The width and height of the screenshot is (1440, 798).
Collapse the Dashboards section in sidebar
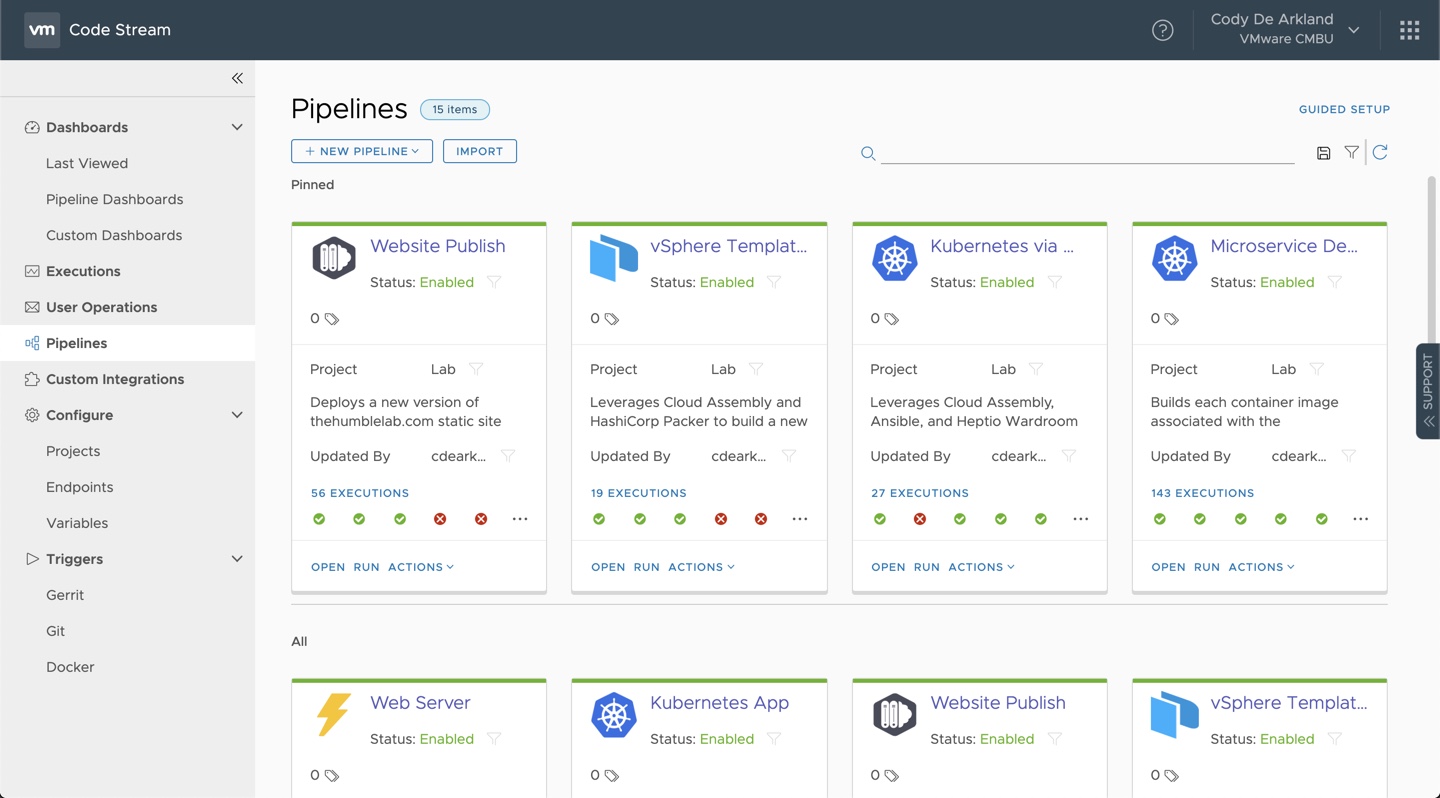point(237,127)
